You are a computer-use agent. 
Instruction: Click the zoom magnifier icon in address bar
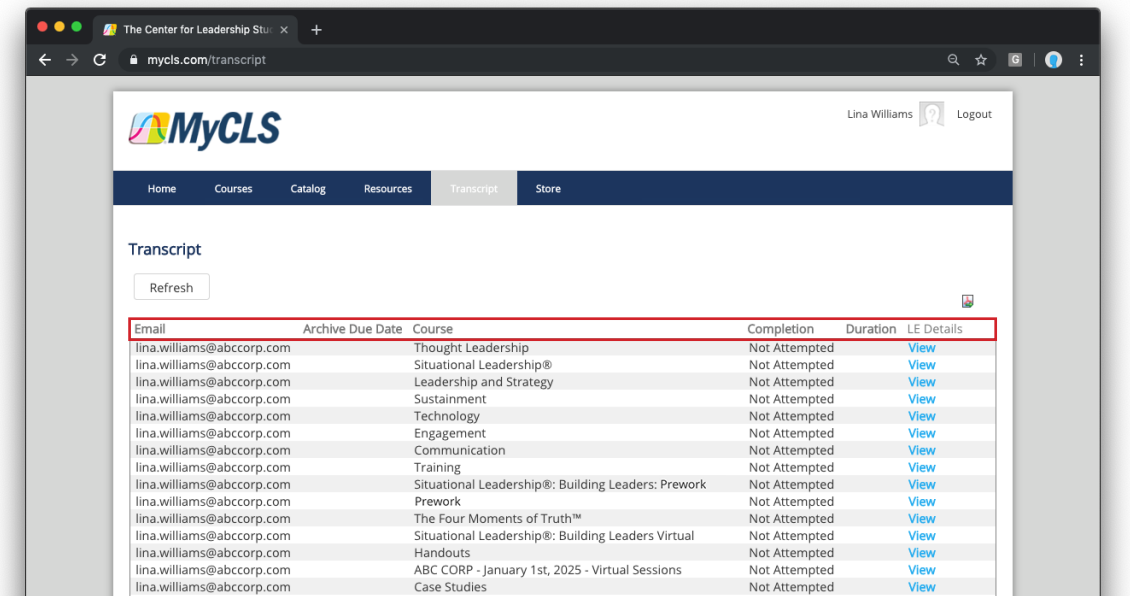pos(953,60)
